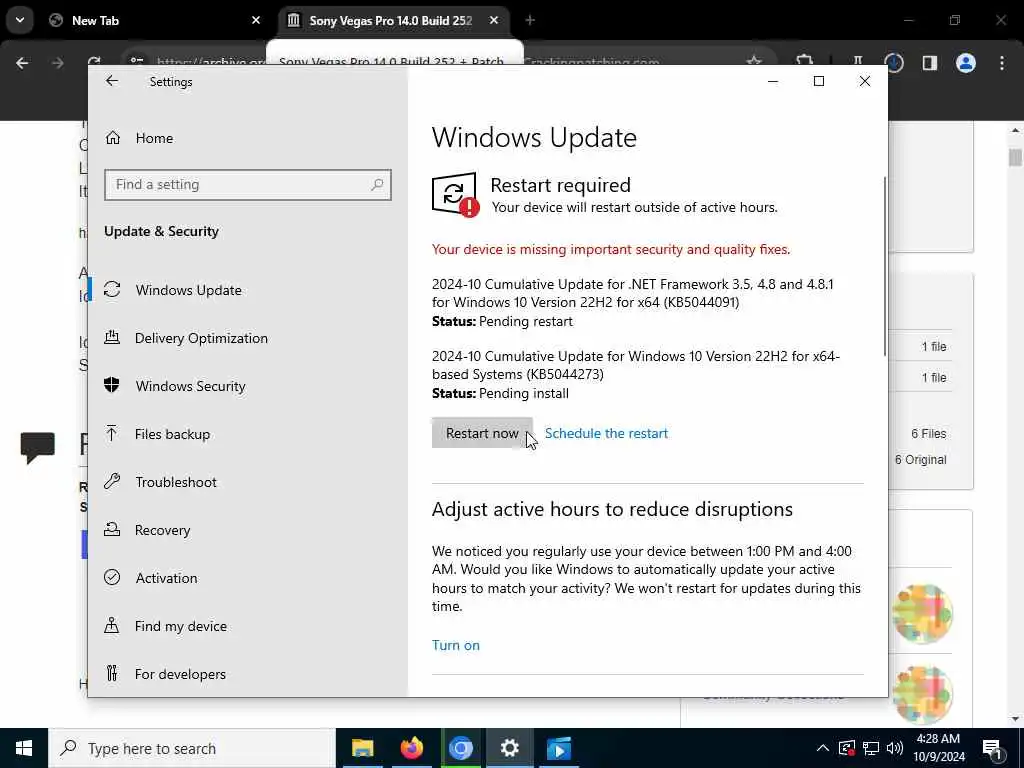Go back using Settings back arrow

(x=112, y=81)
